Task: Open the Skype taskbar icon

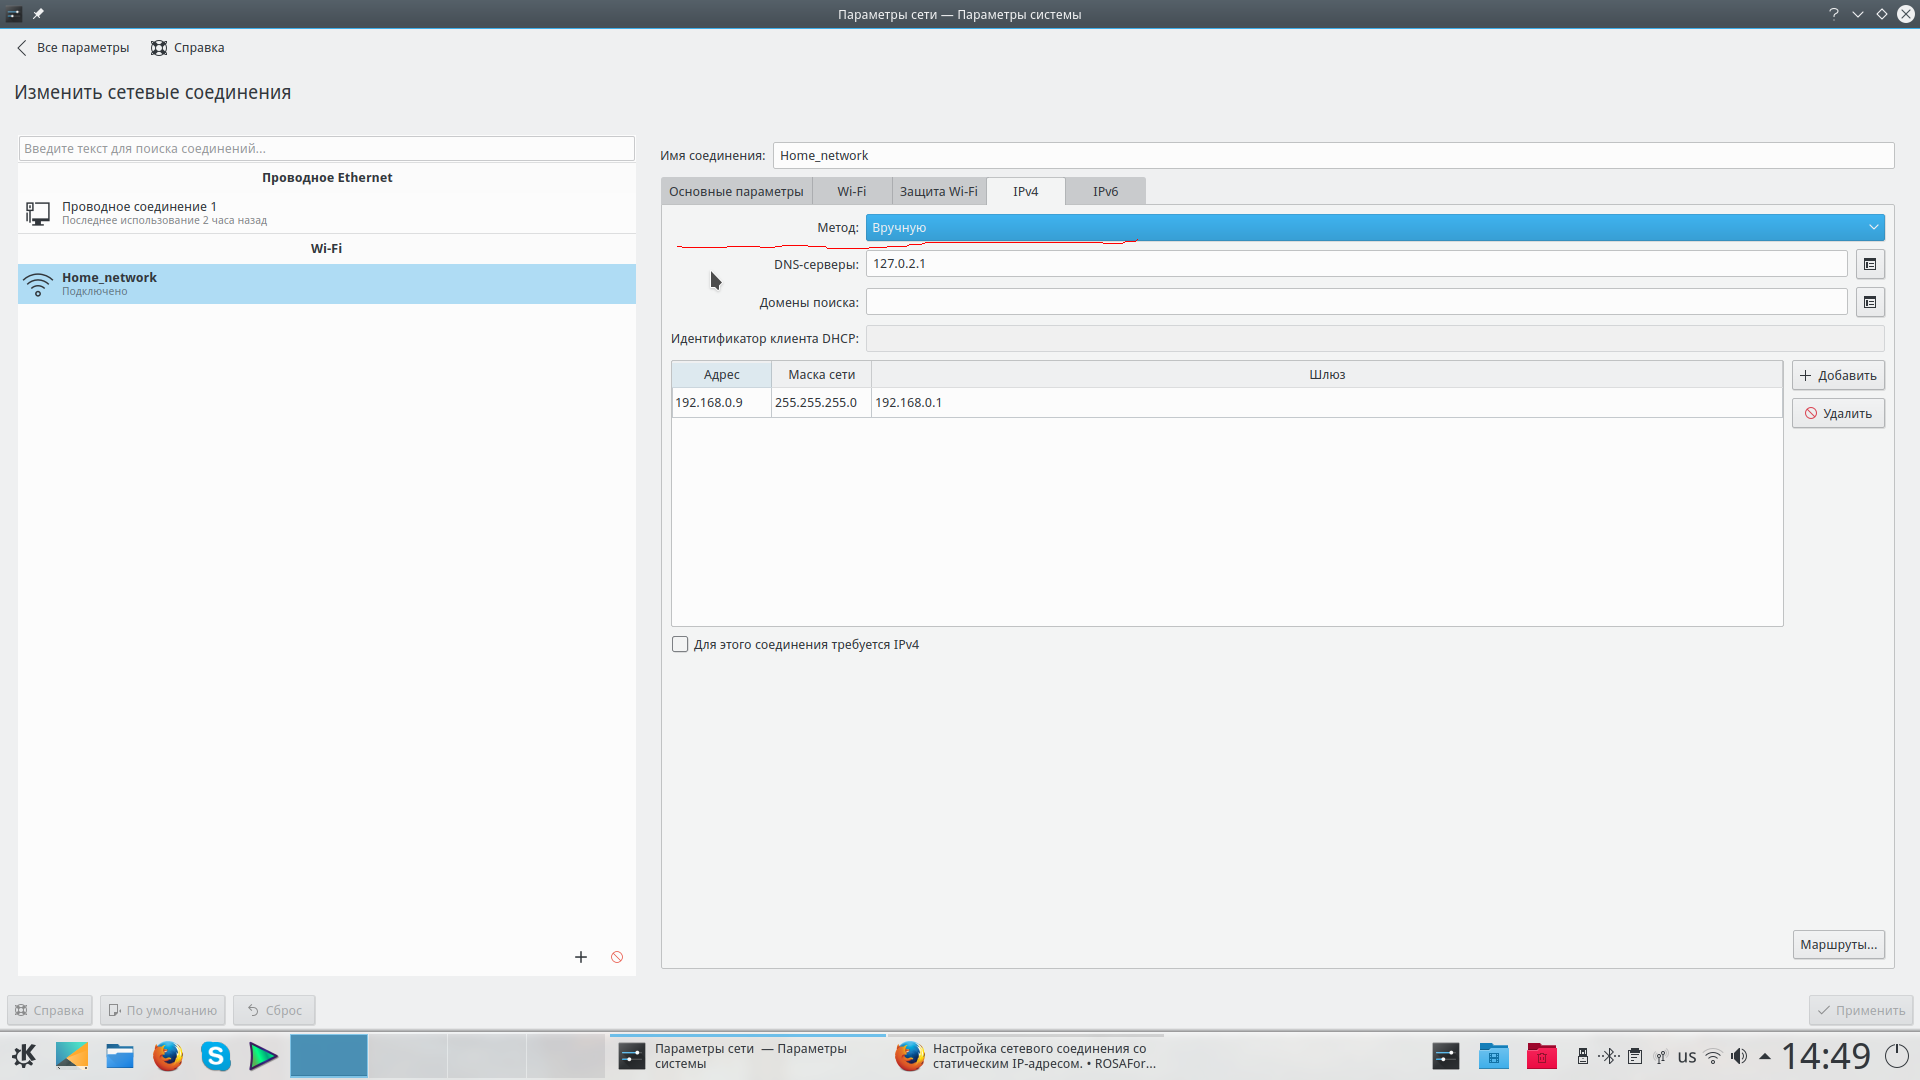Action: [215, 1056]
